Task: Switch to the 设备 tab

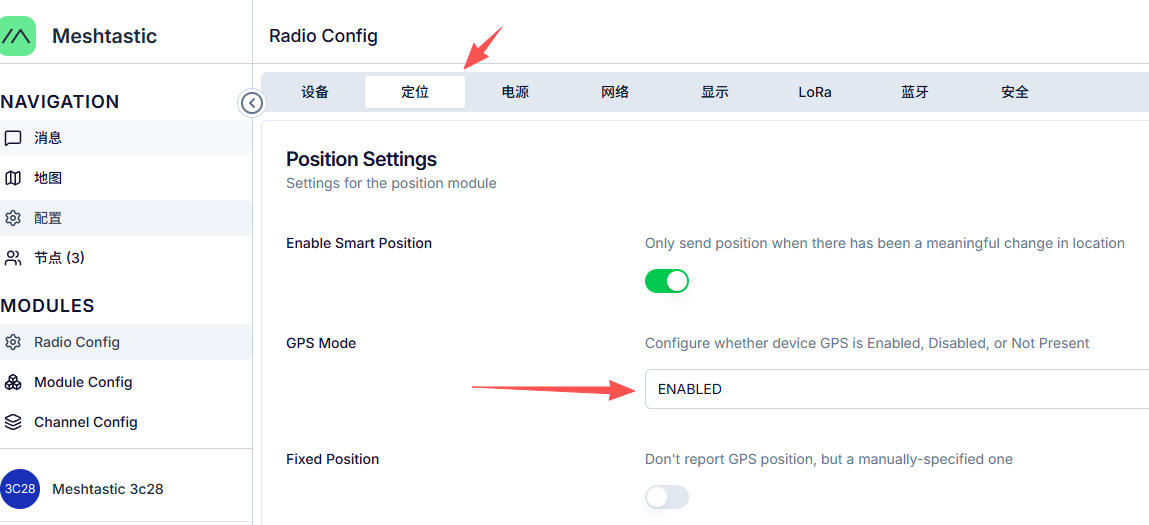Action: [315, 92]
